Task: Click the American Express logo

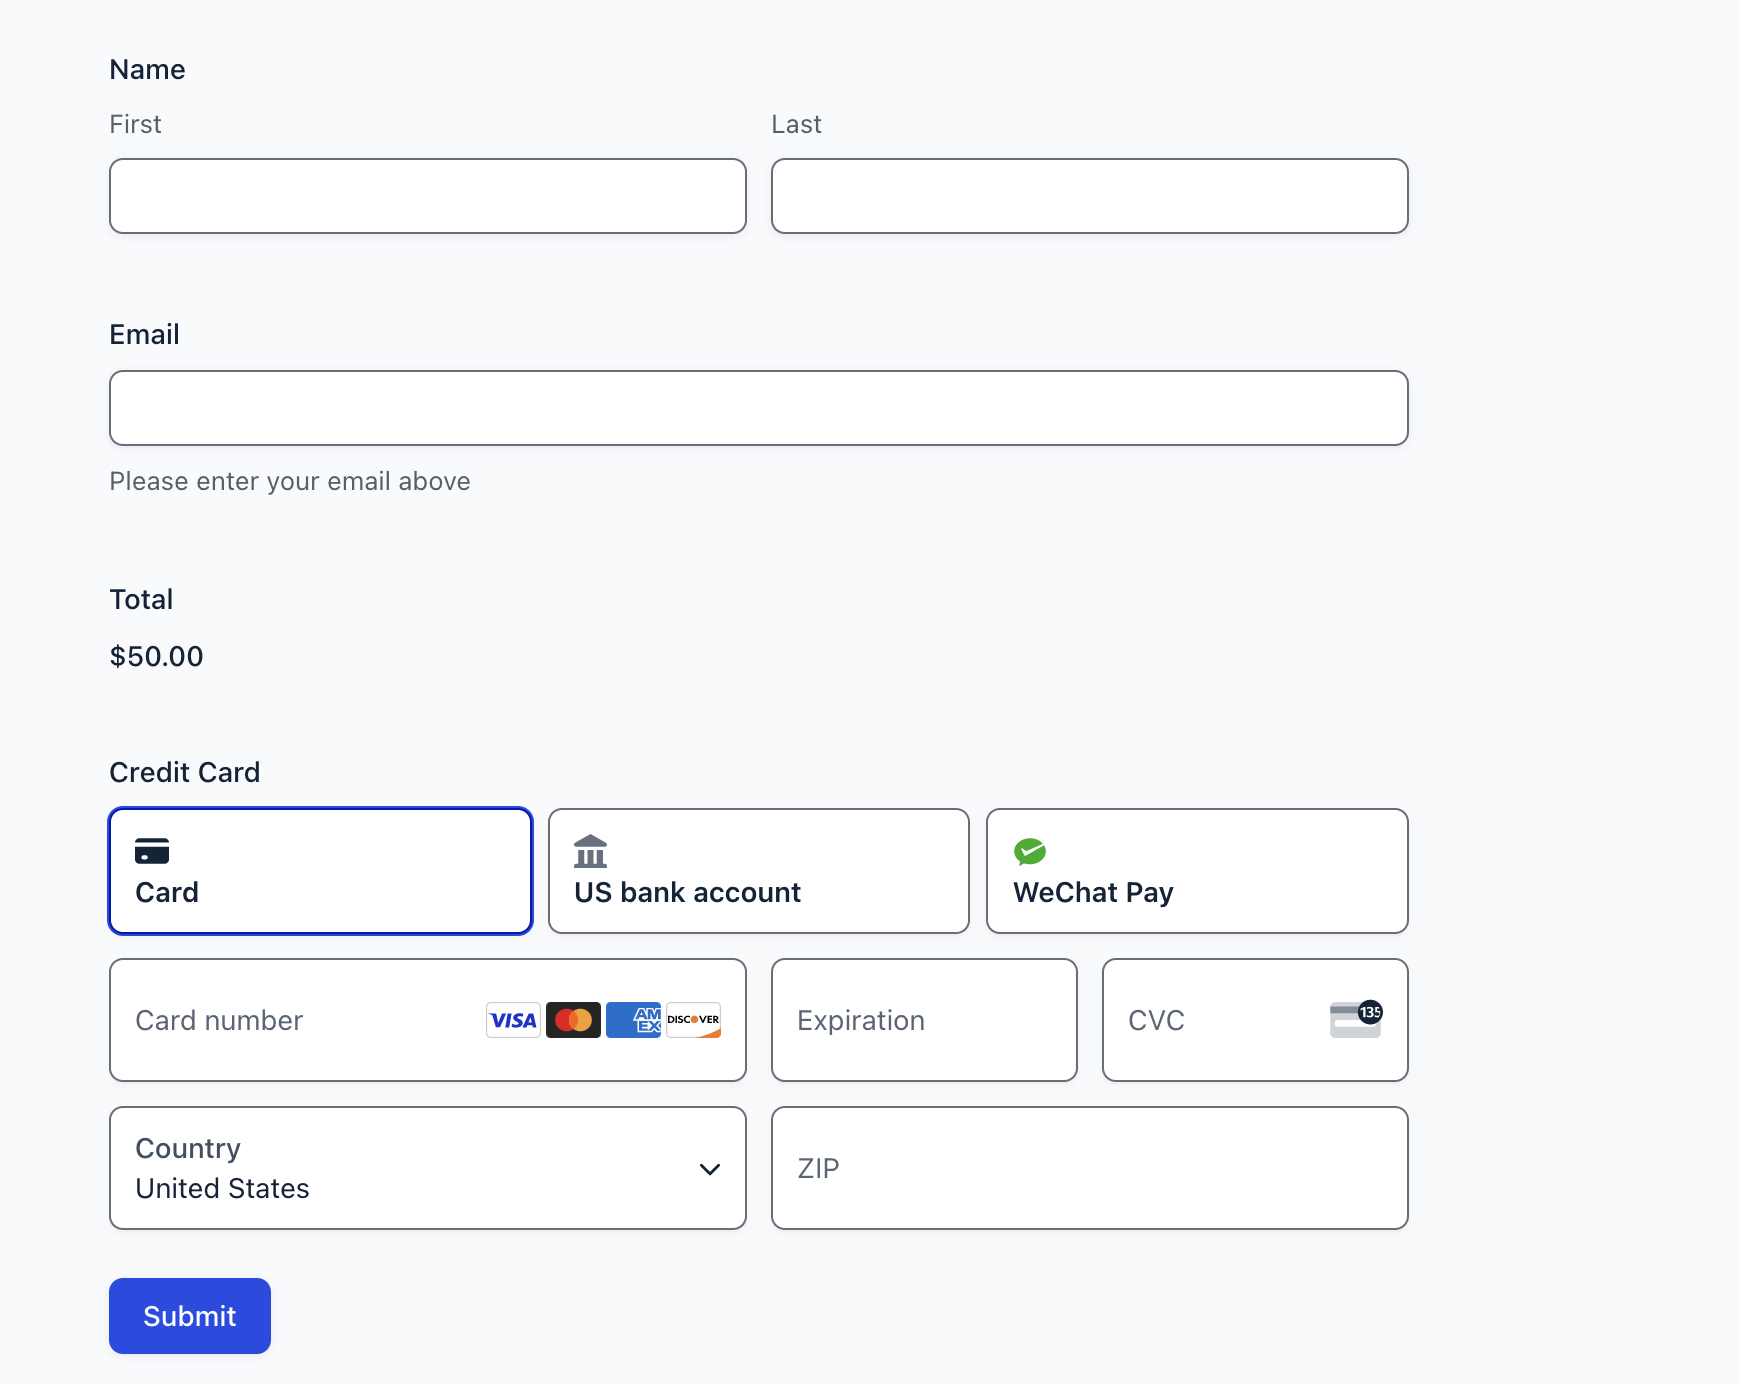Action: [x=633, y=1020]
